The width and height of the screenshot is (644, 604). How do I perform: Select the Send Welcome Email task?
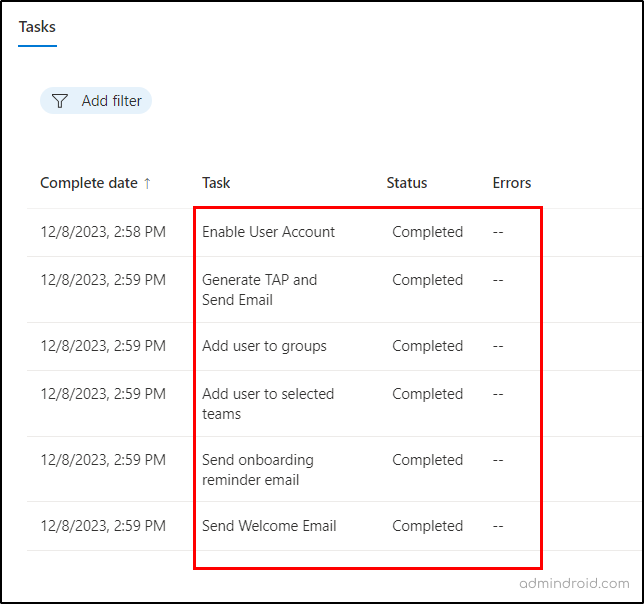[269, 526]
